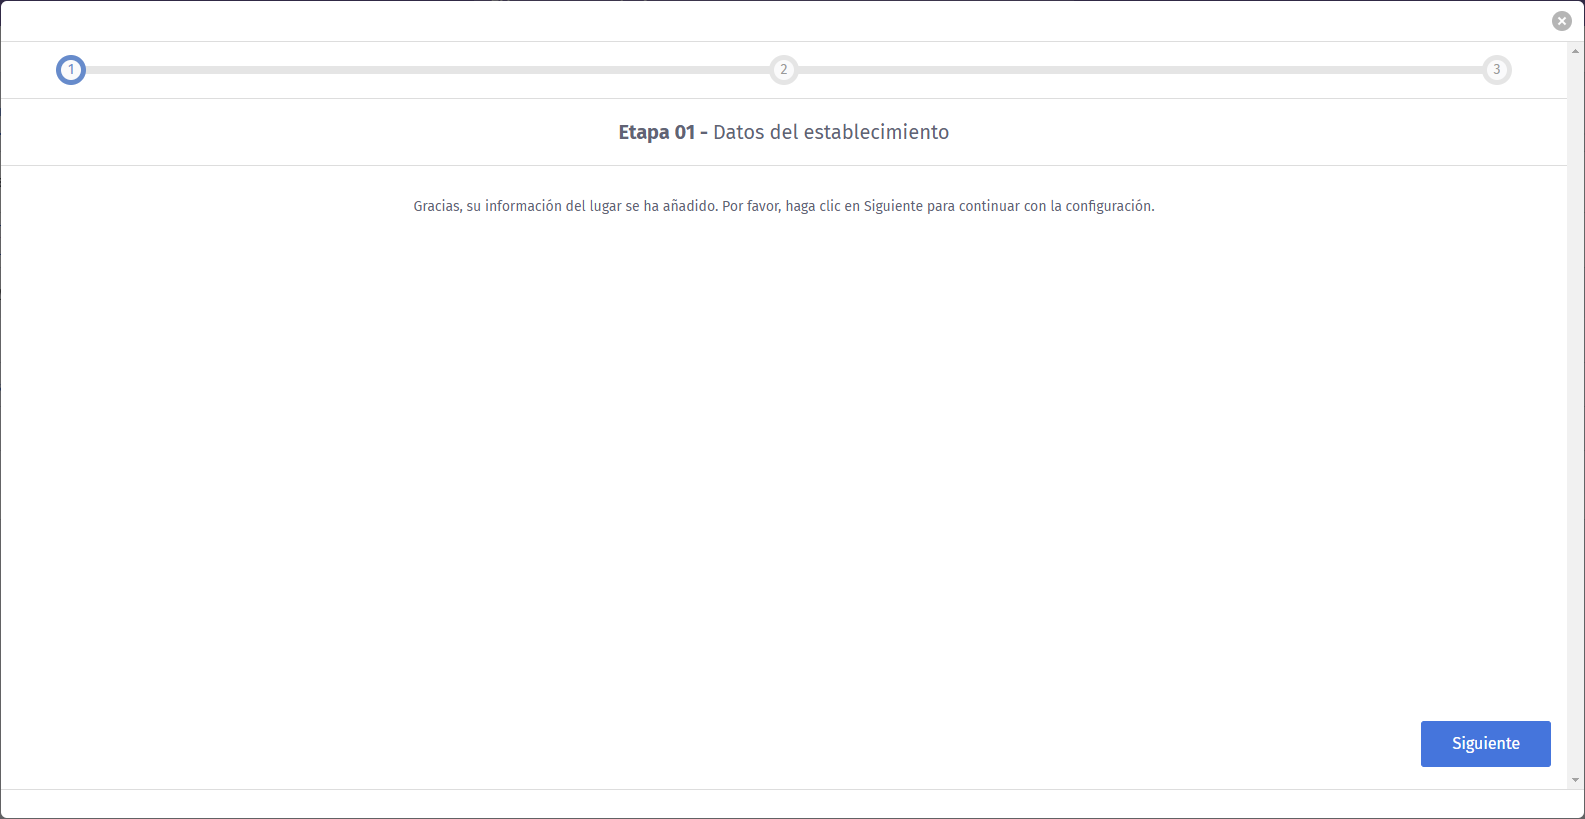Click the 'Gracias, su información del lugar' message
Screen dimensions: 1585x819
point(784,206)
